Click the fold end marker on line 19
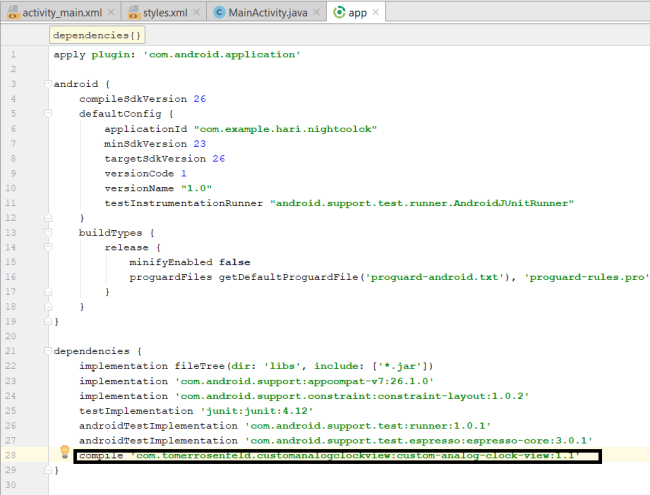This screenshot has height=495, width=650. 48,322
